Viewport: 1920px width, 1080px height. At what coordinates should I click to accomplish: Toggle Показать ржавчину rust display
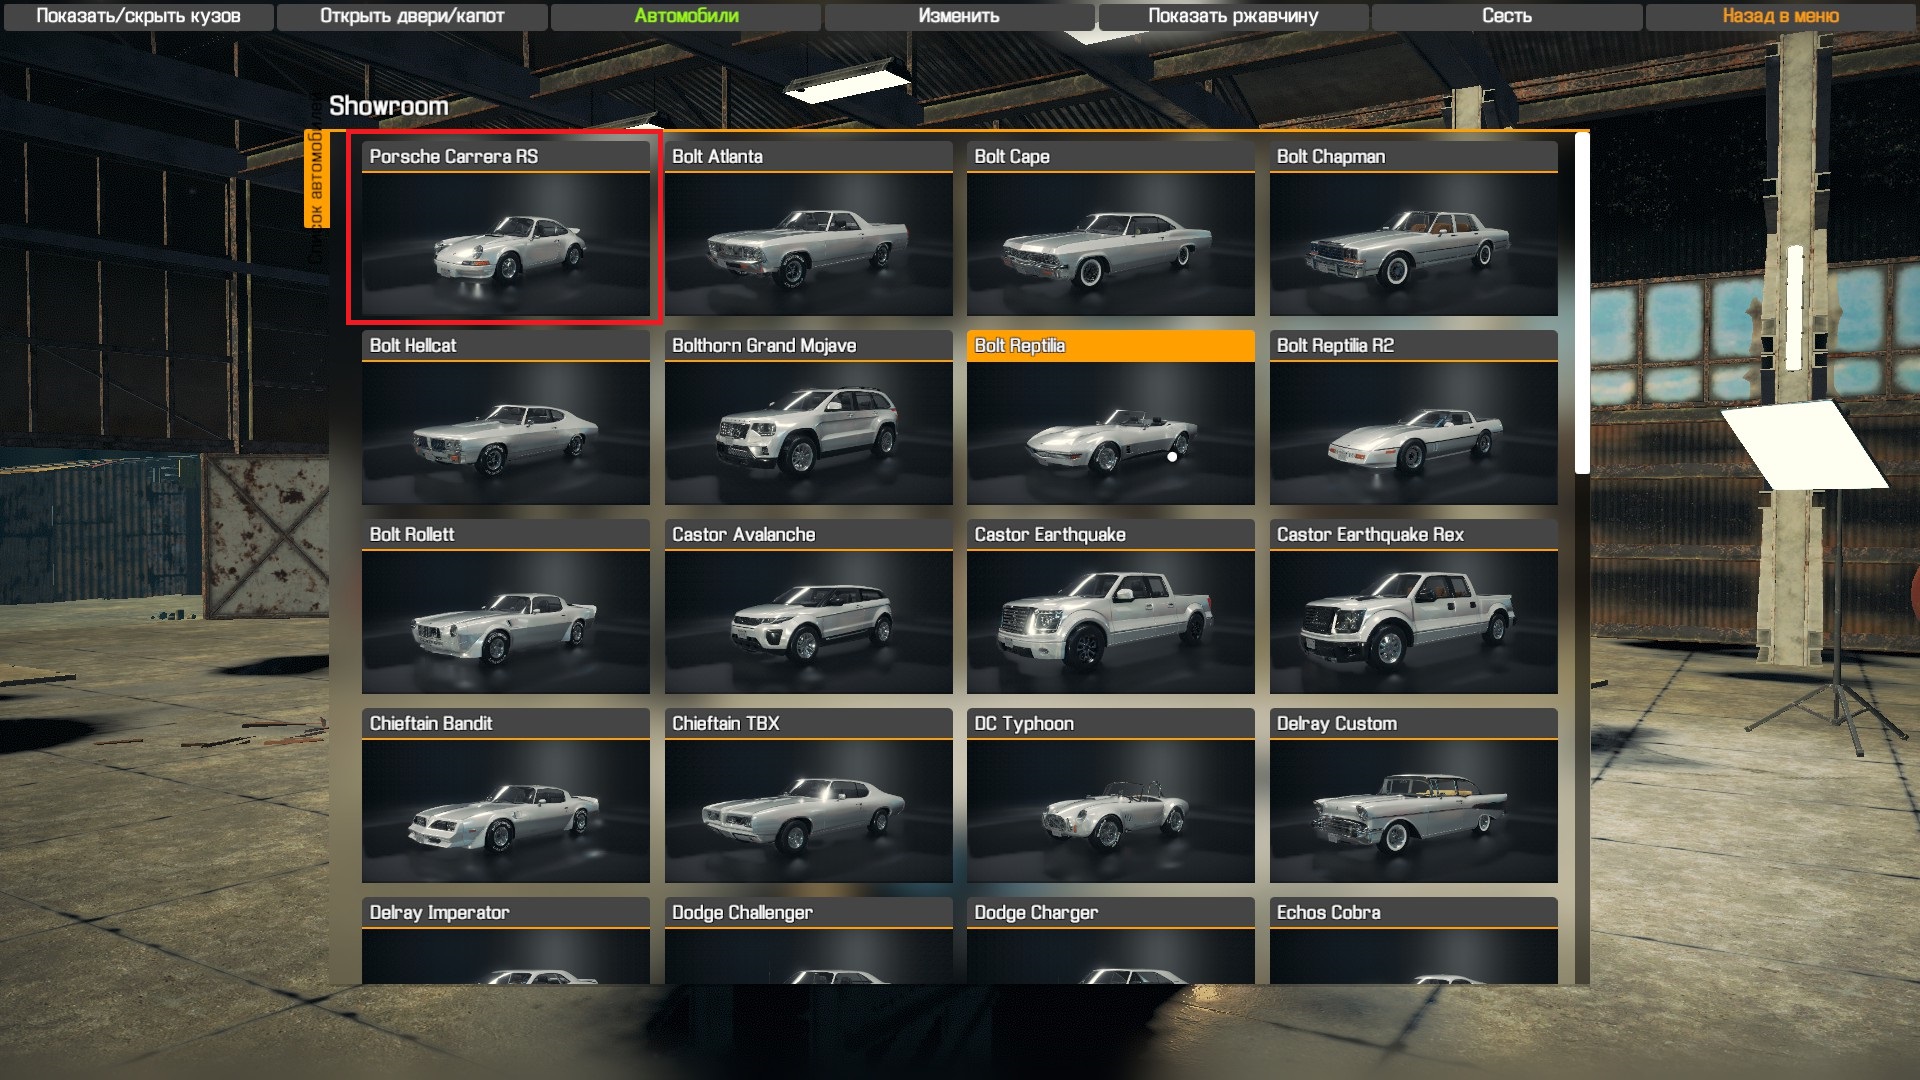1233,16
